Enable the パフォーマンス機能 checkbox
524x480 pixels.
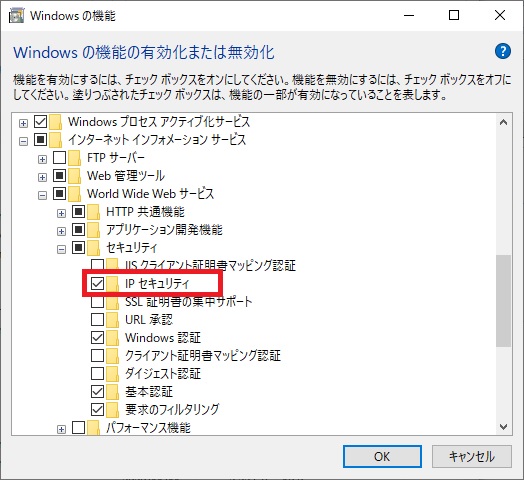pos(79,427)
